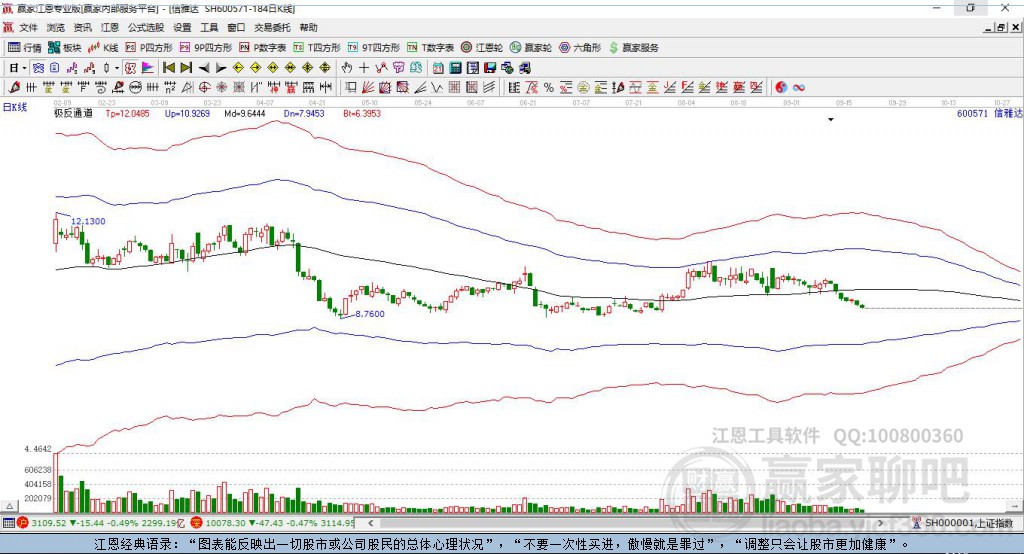Open the 帮助 menu
The height and width of the screenshot is (554, 1024).
pos(308,27)
